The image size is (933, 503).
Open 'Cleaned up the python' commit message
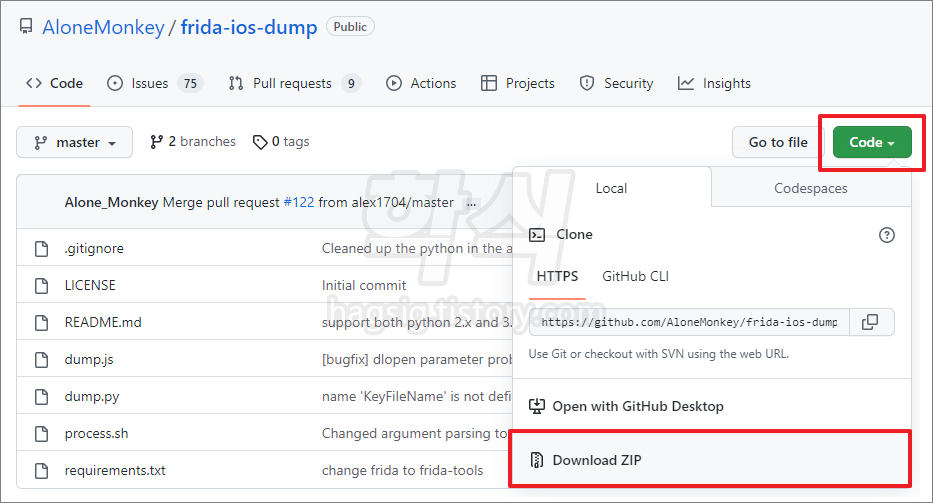[417, 248]
